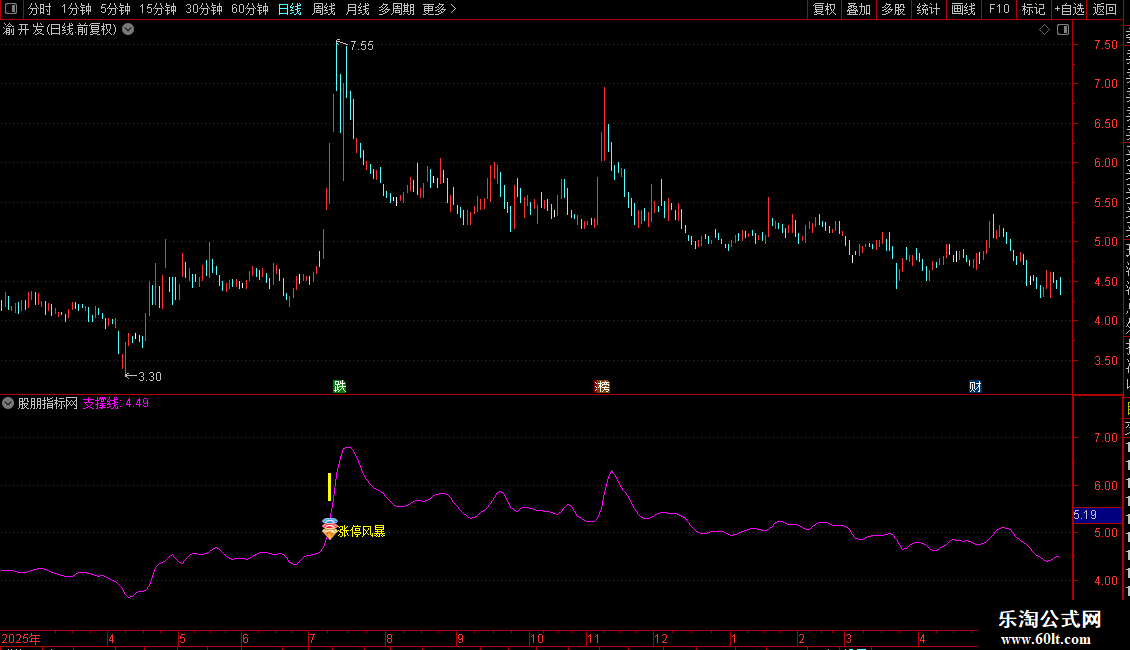The width and height of the screenshot is (1130, 650).
Task: Toggle the sidebar panel icon at top-left
Action: click(x=11, y=9)
